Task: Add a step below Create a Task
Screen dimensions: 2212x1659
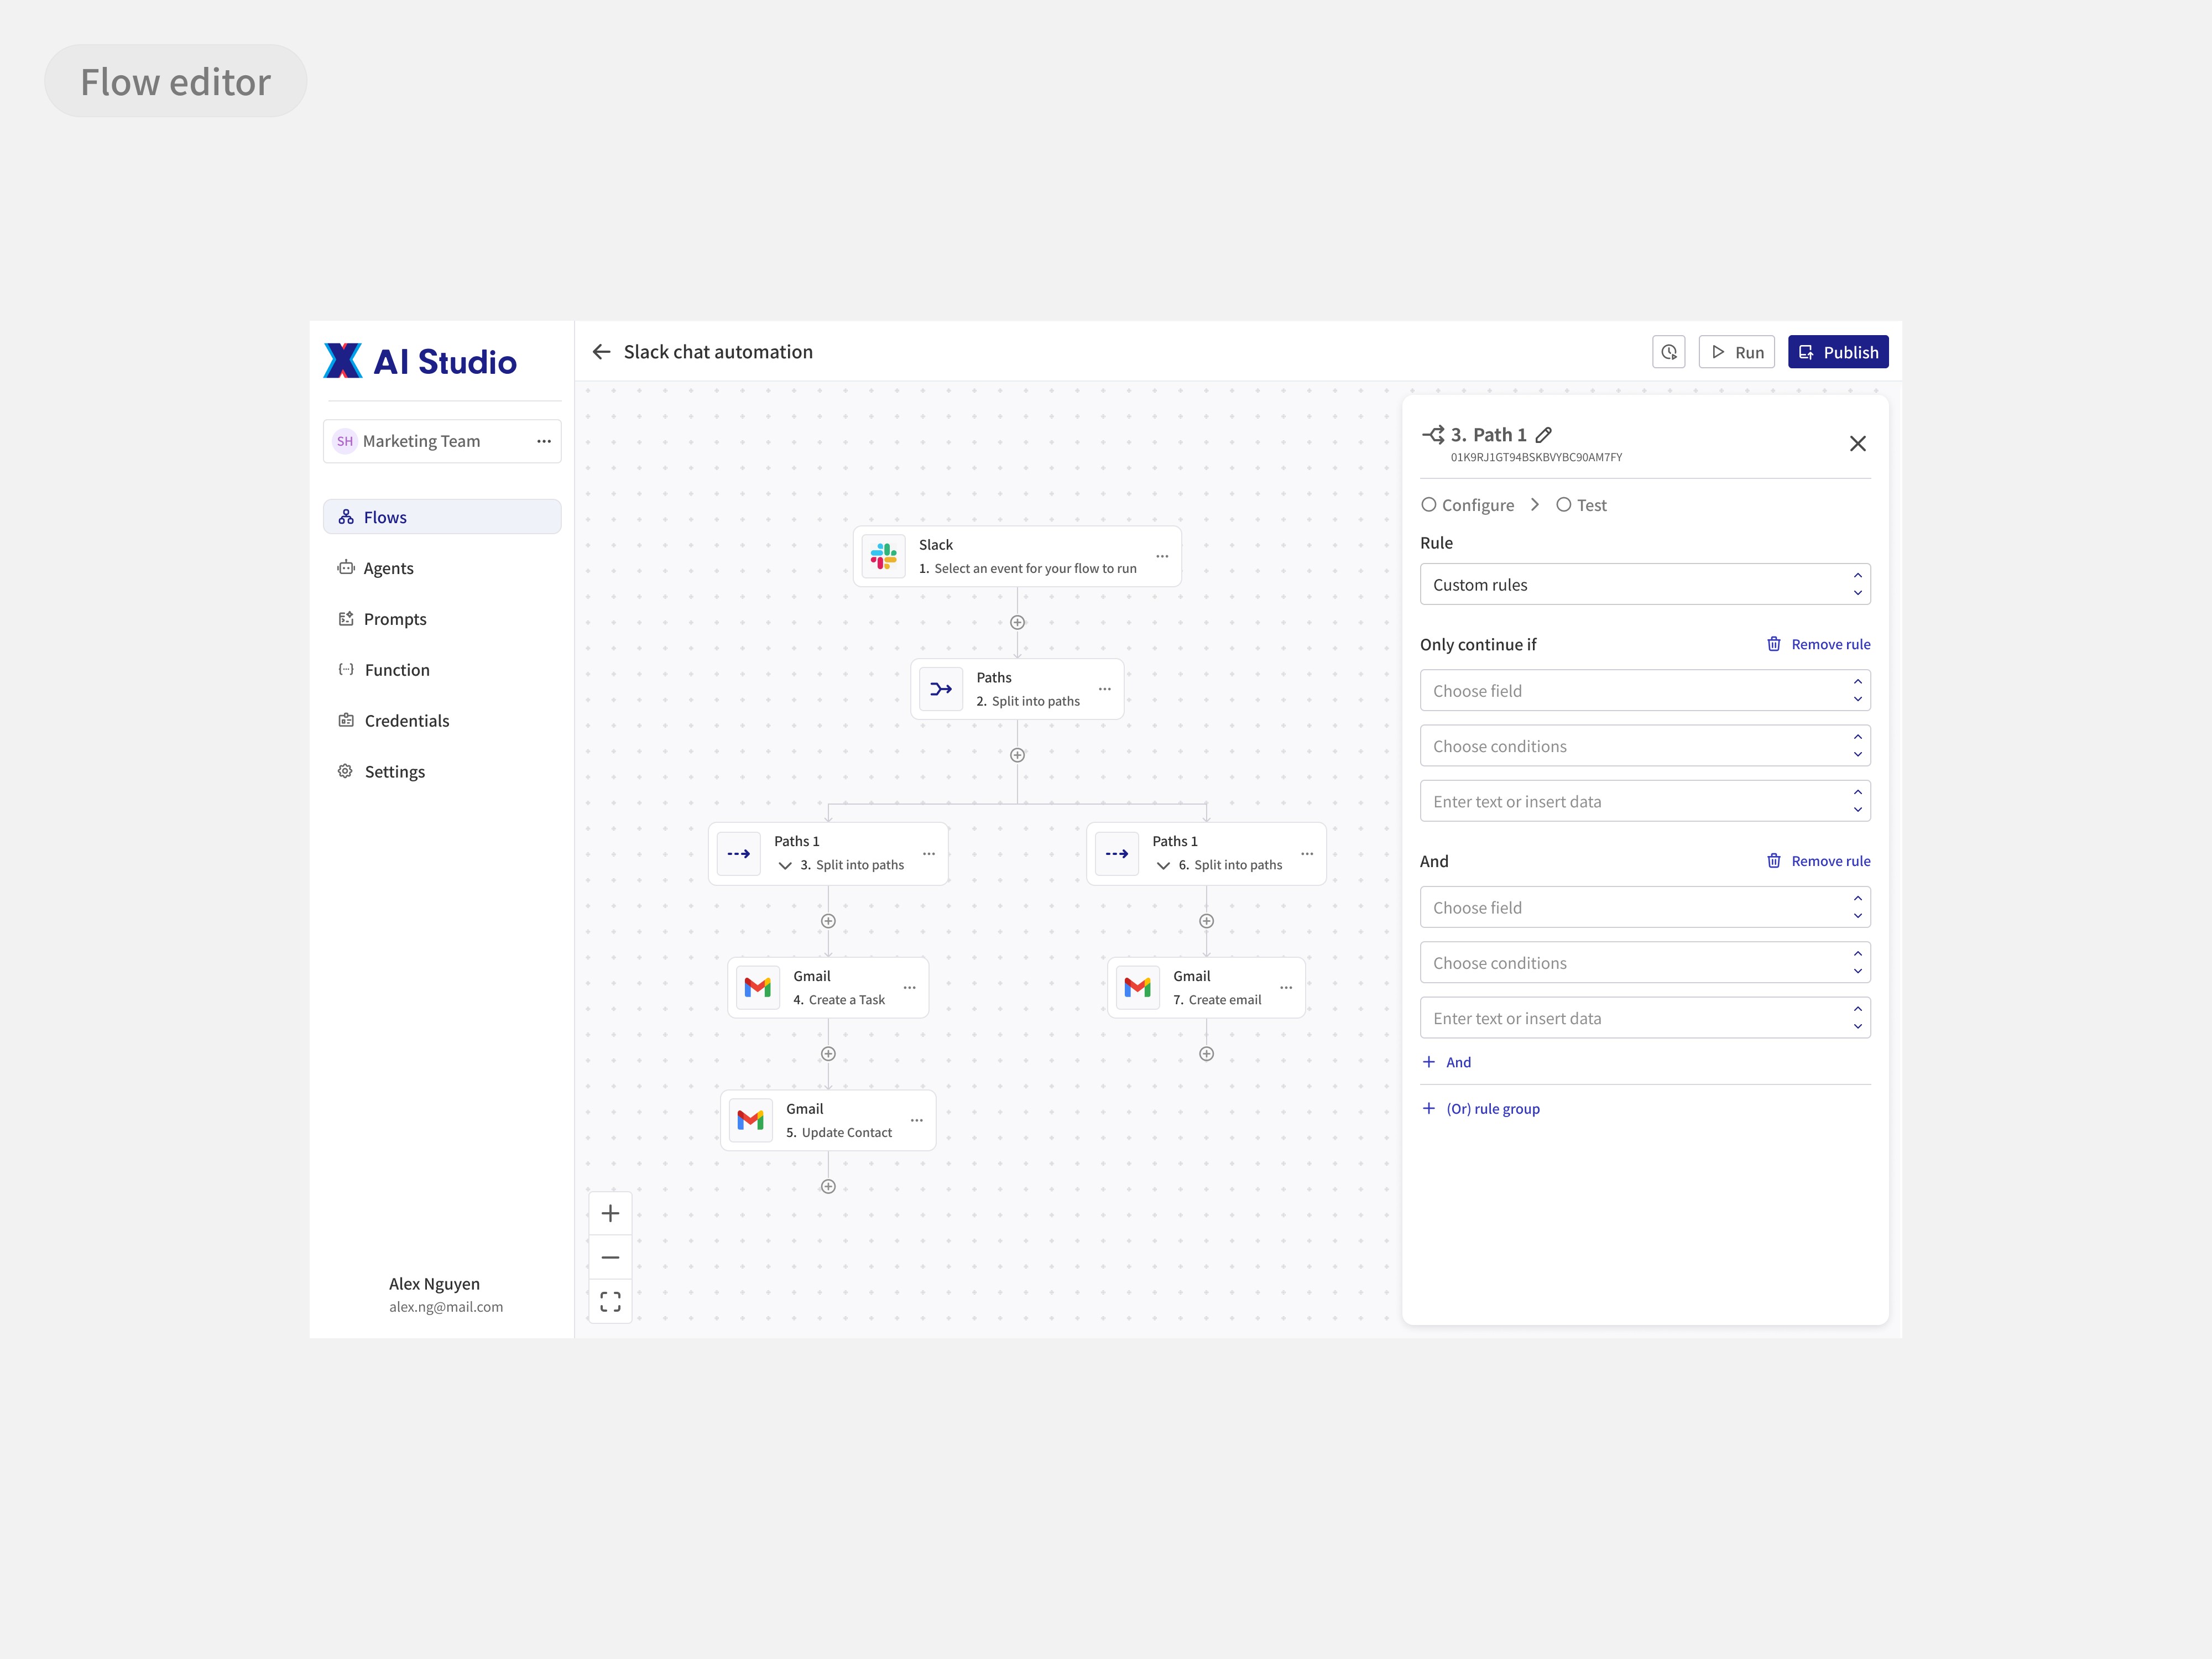Action: click(x=828, y=1054)
